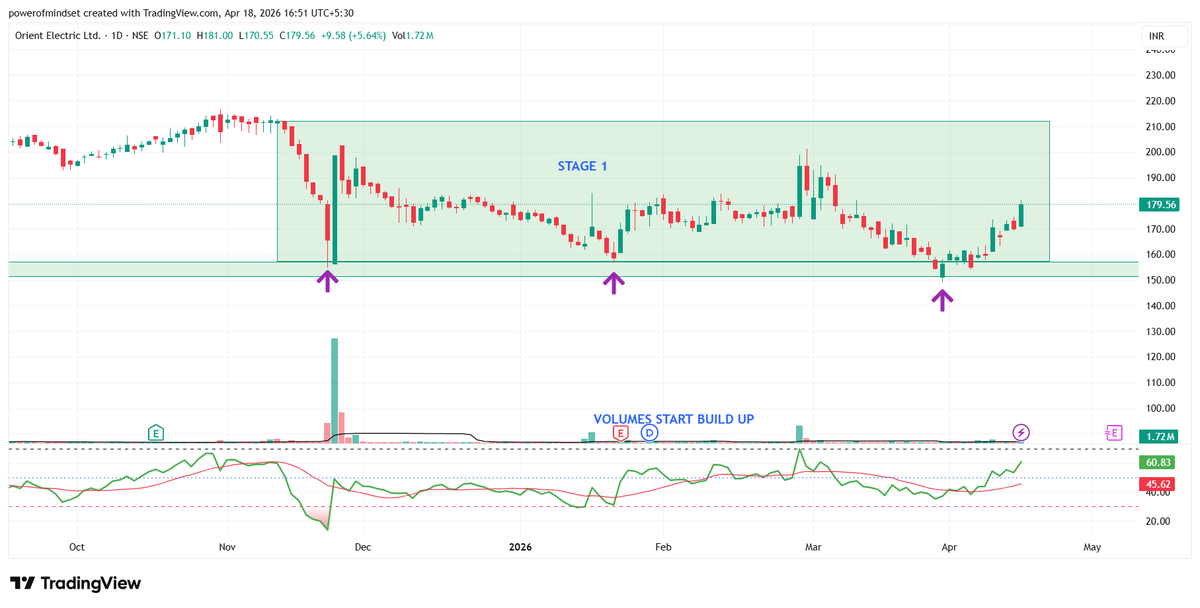Click the Mar label on the time axis
The height and width of the screenshot is (608, 1200).
[813, 547]
